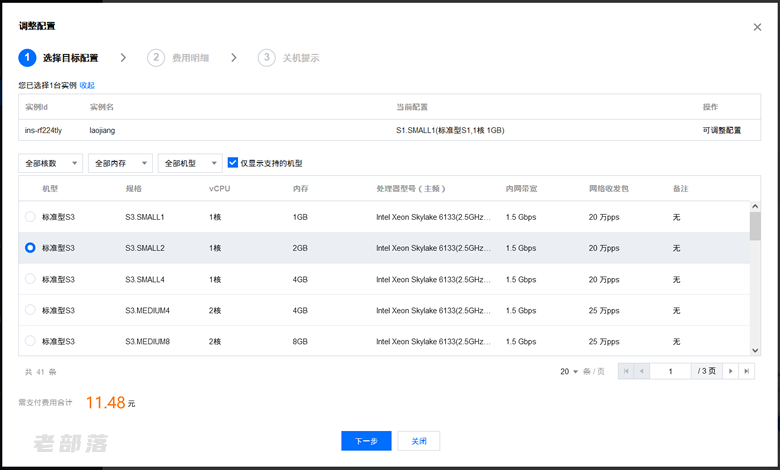Viewport: 780px width, 470px height.
Task: Click instance name laojiang
Action: coord(102,130)
